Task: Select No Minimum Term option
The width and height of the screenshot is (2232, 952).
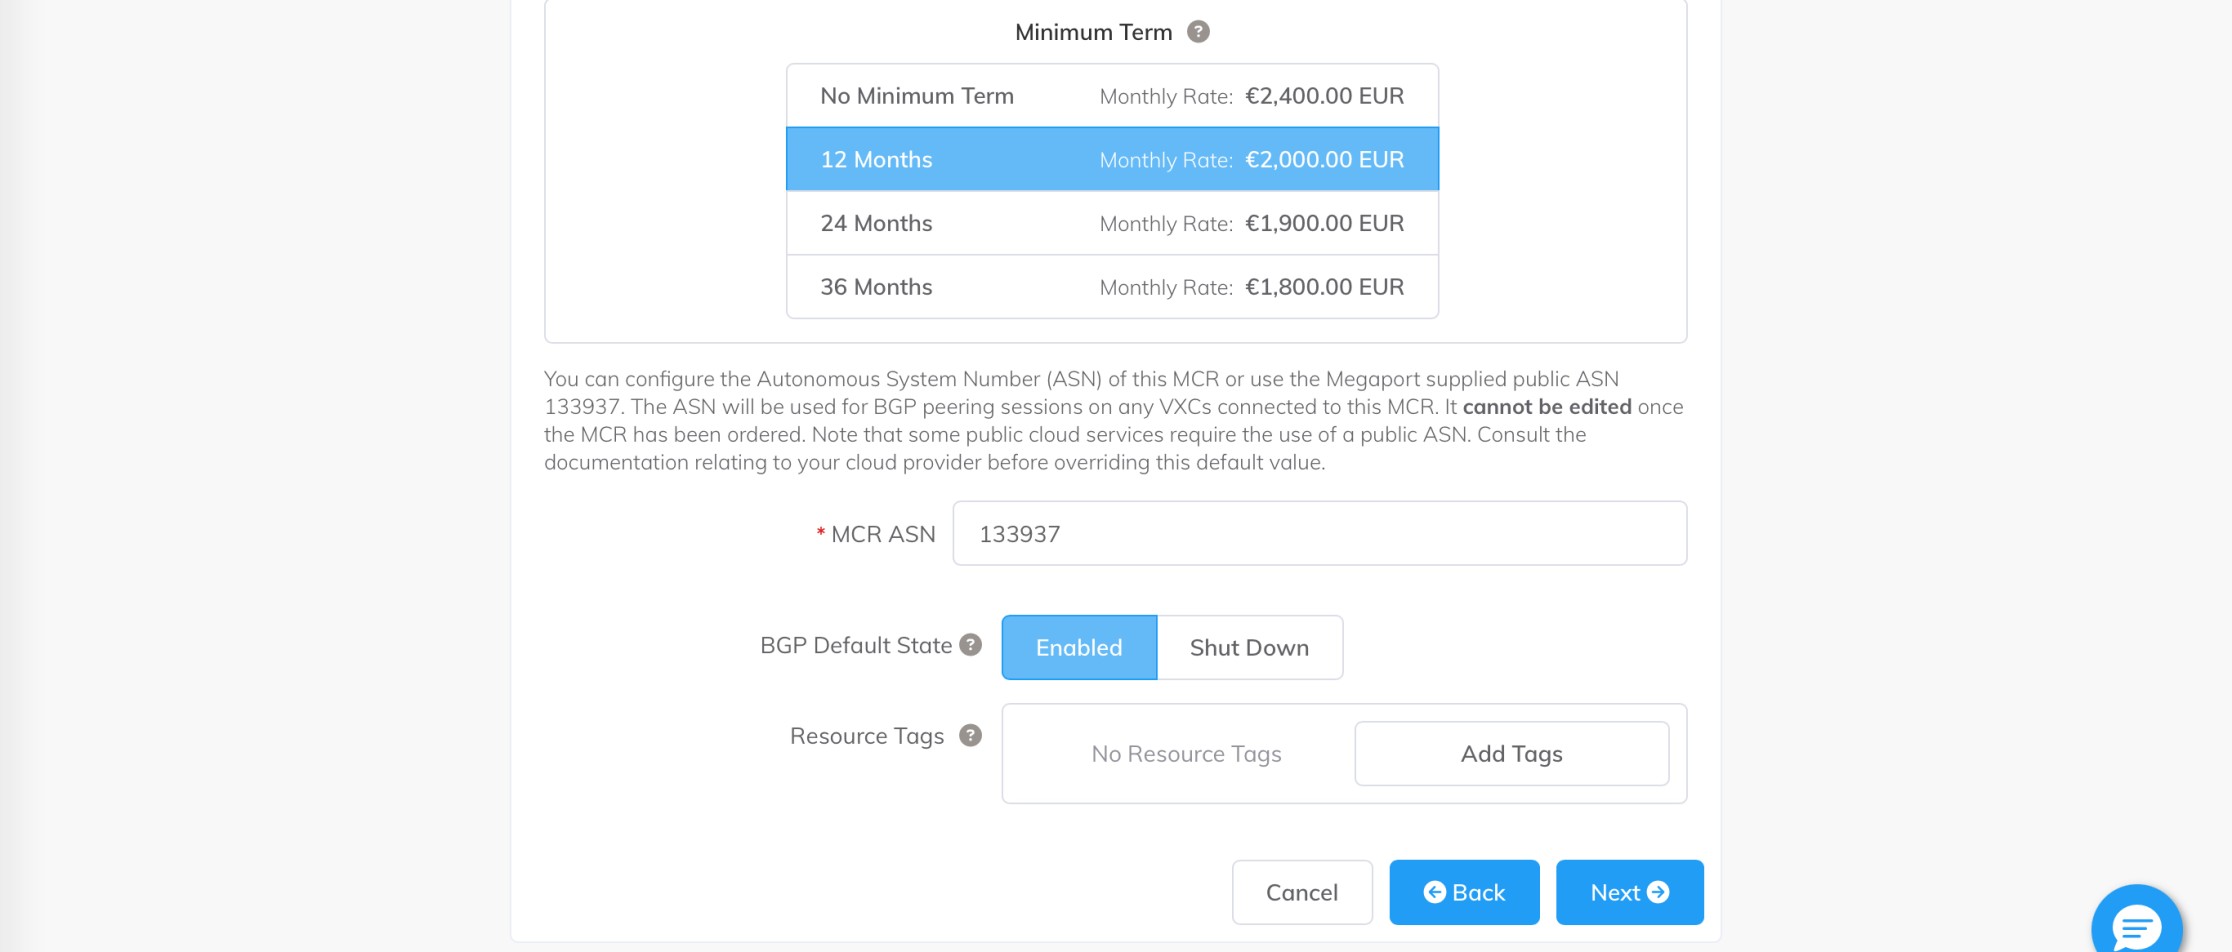Action: [x=1112, y=96]
